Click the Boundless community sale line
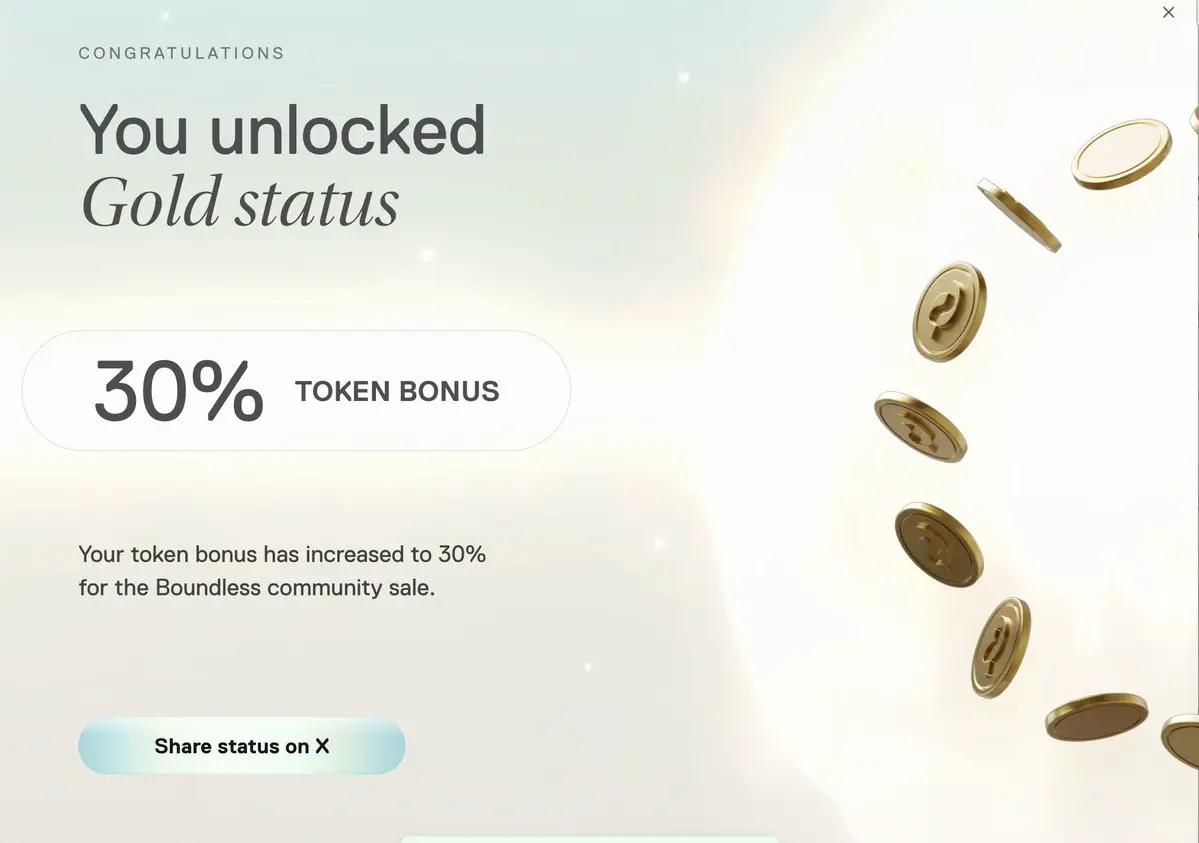This screenshot has width=1199, height=843. (x=257, y=587)
